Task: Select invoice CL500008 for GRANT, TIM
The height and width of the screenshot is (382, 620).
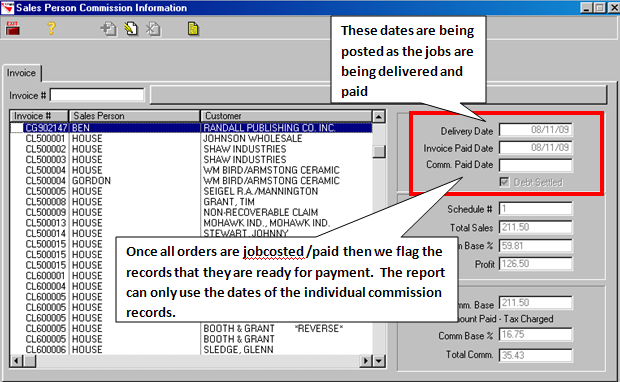Action: [x=191, y=202]
